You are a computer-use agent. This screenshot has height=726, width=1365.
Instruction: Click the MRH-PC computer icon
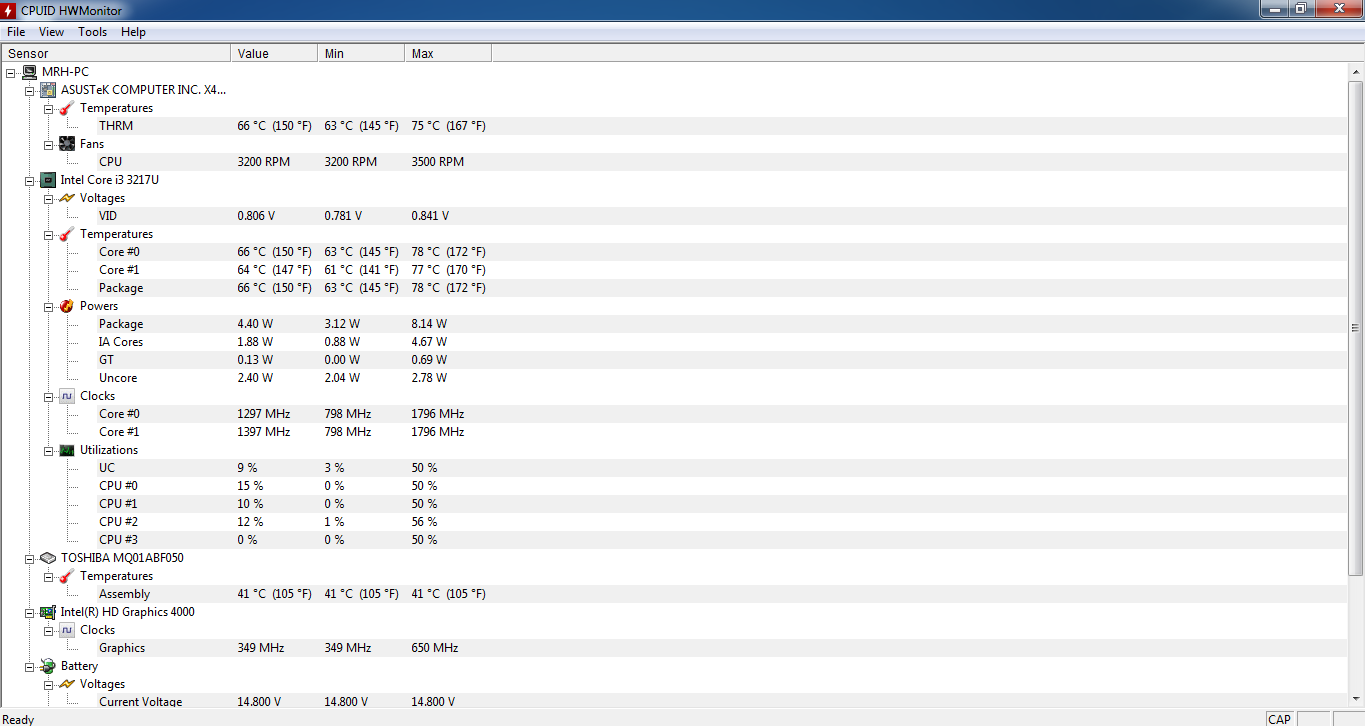coord(29,72)
